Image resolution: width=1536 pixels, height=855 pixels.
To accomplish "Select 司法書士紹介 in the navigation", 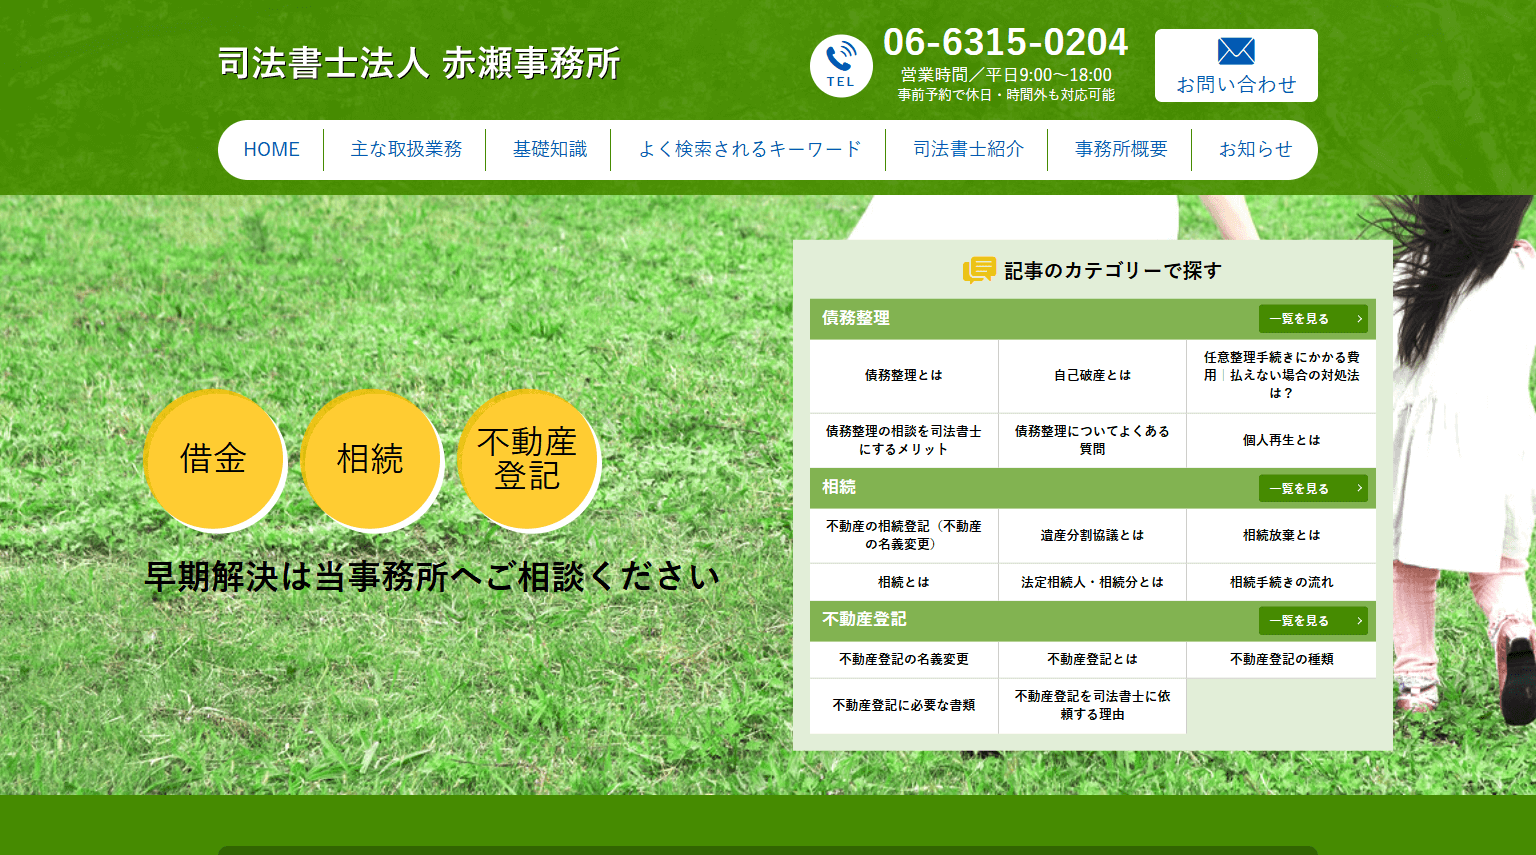I will tap(966, 149).
